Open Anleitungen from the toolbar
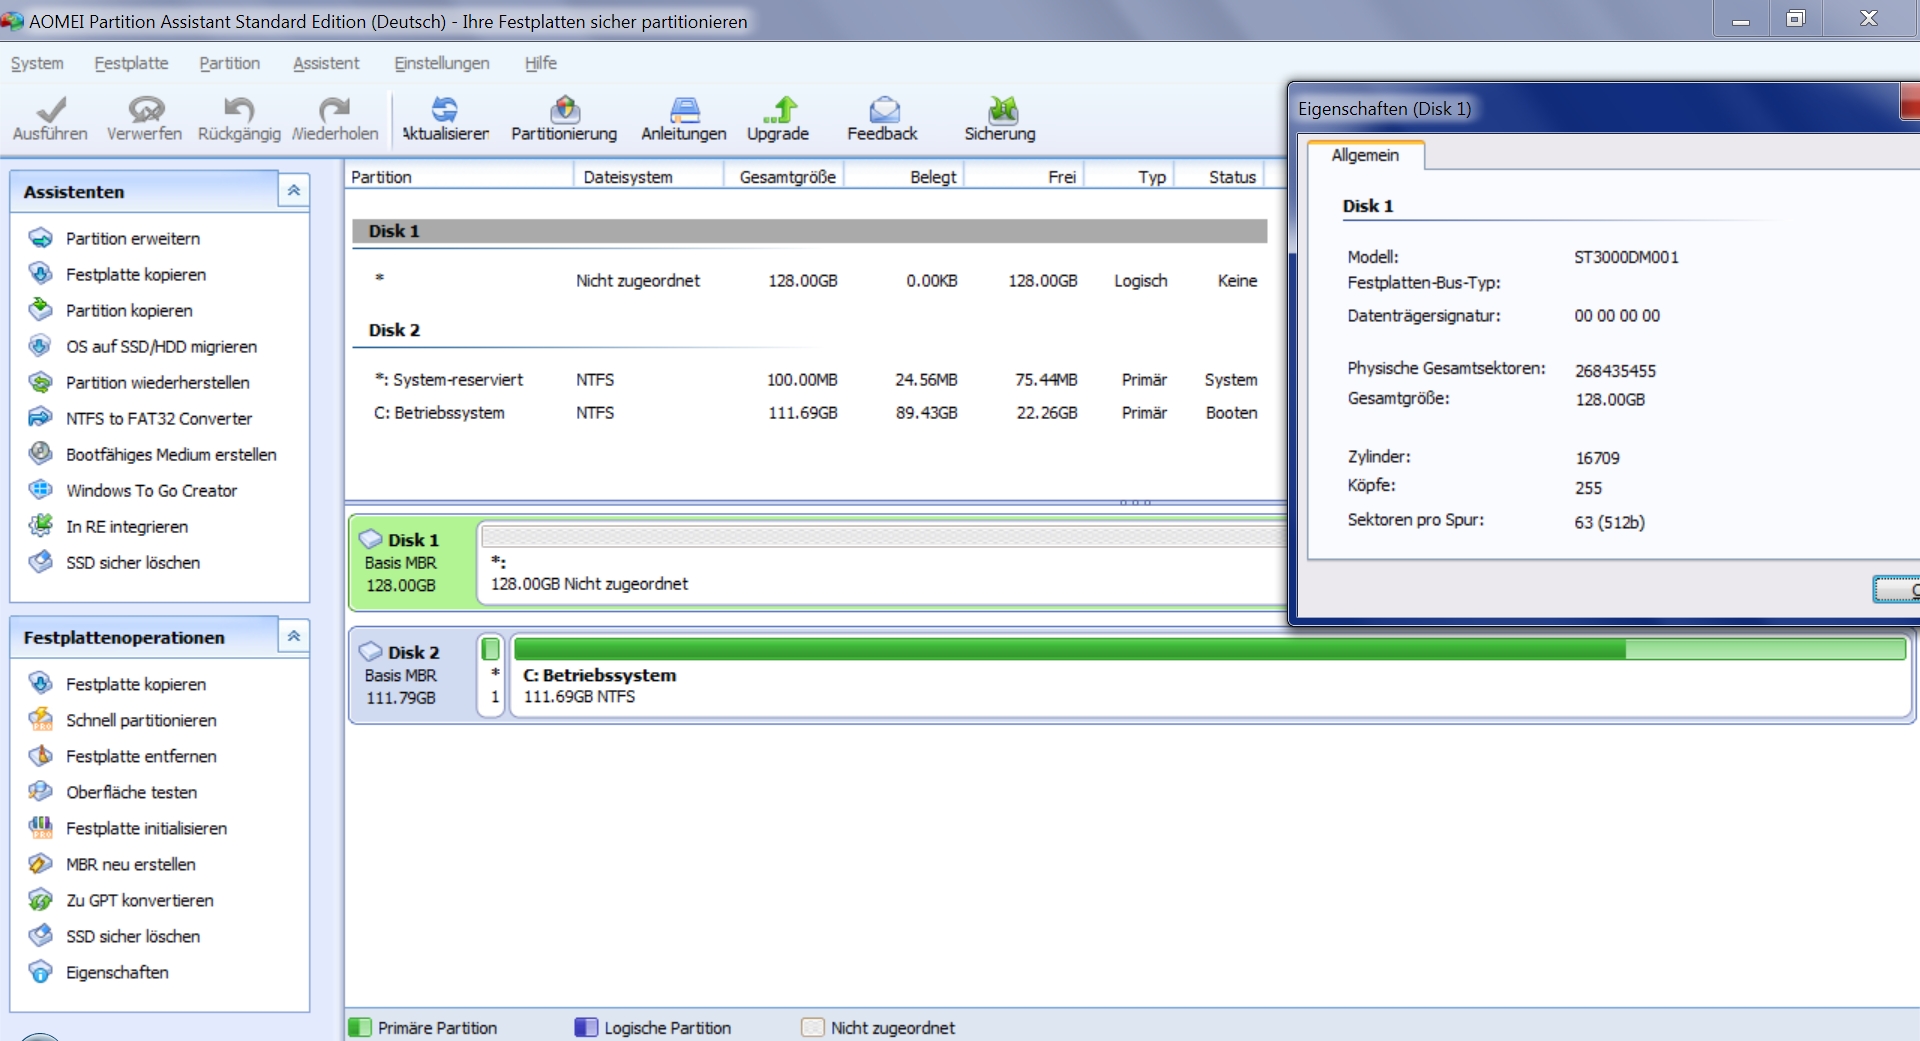Image resolution: width=1920 pixels, height=1041 pixels. tap(684, 109)
